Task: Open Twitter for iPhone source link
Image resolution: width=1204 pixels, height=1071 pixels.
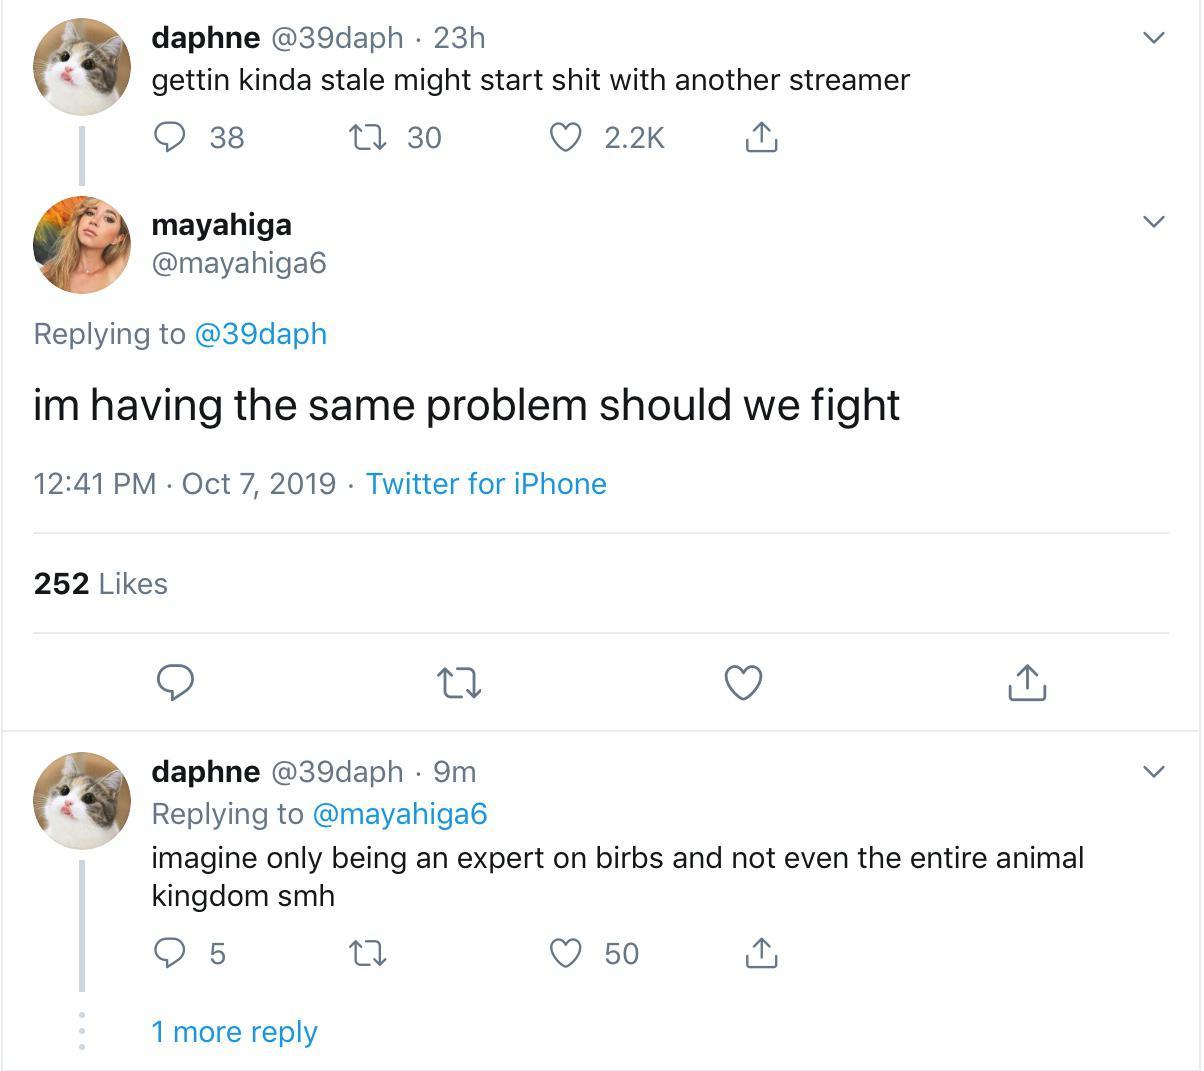Action: [x=486, y=484]
